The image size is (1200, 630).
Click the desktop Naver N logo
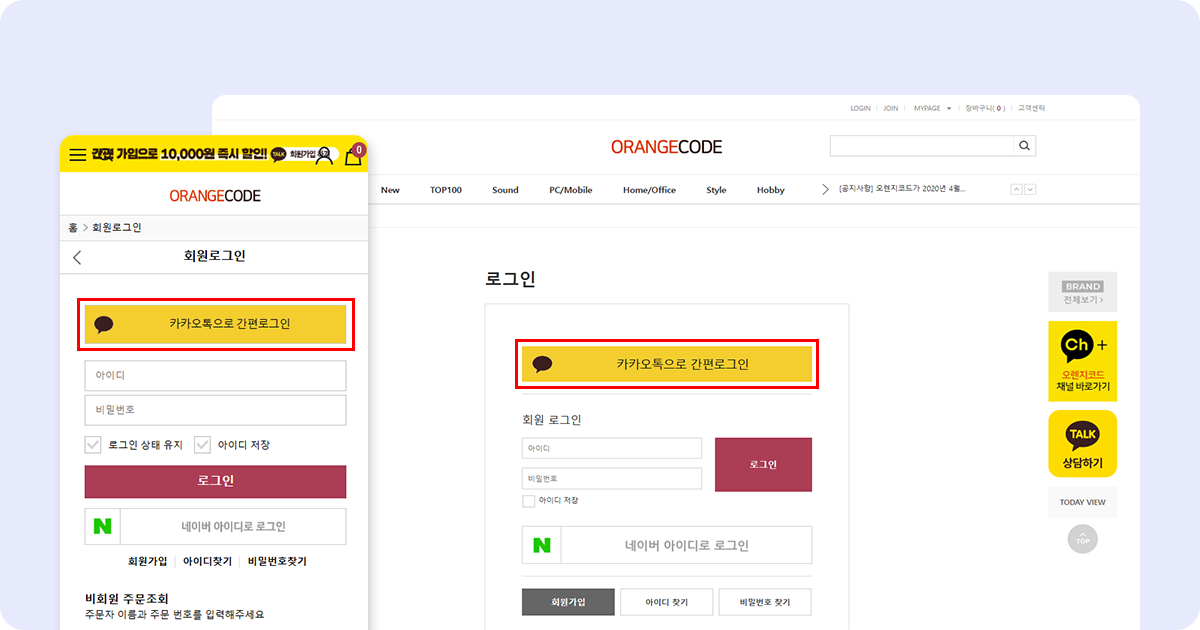pyautogui.click(x=542, y=545)
